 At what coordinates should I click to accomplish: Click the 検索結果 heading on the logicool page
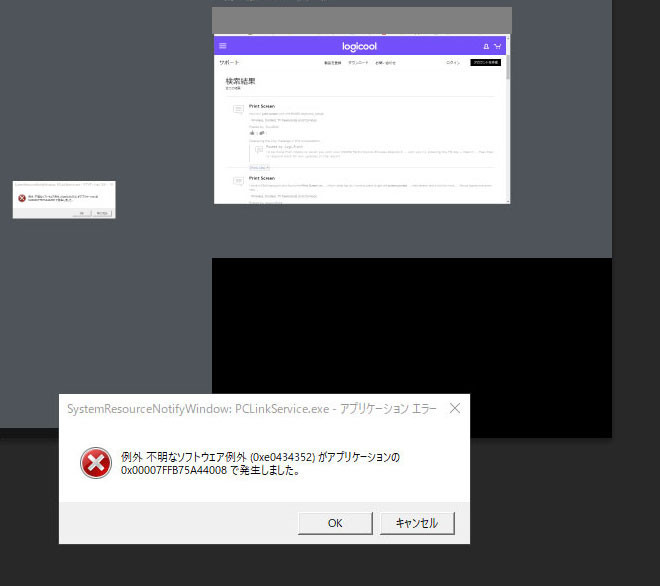[240, 81]
